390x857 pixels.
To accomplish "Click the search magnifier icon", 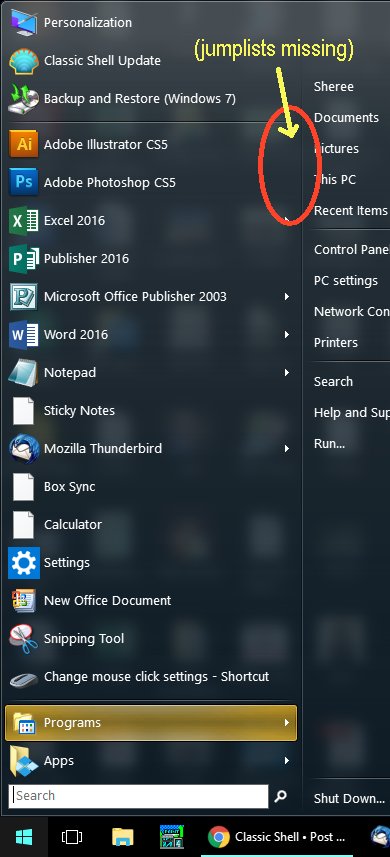I will pyautogui.click(x=281, y=796).
